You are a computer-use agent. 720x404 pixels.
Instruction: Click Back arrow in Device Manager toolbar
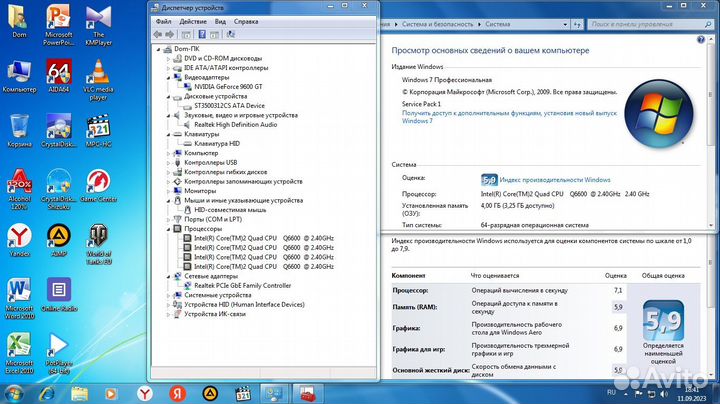(x=158, y=34)
